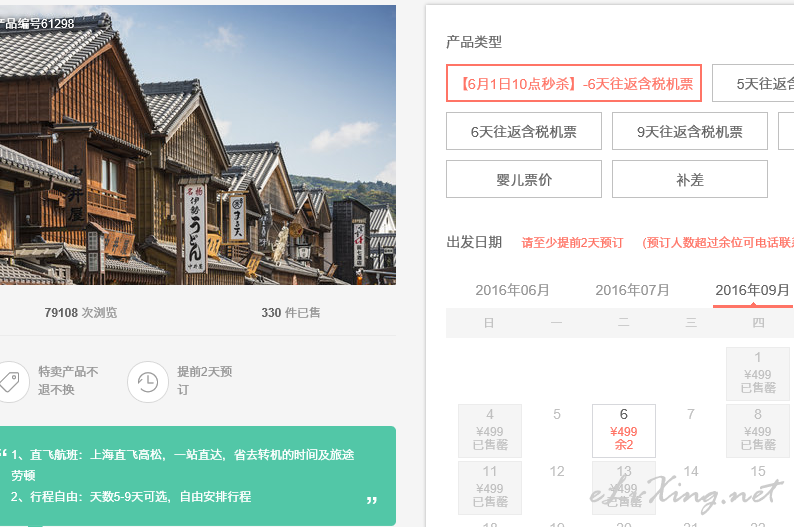Click the 预订人数超过余位可电话联系 notice
Image resolution: width=794 pixels, height=527 pixels.
718,243
